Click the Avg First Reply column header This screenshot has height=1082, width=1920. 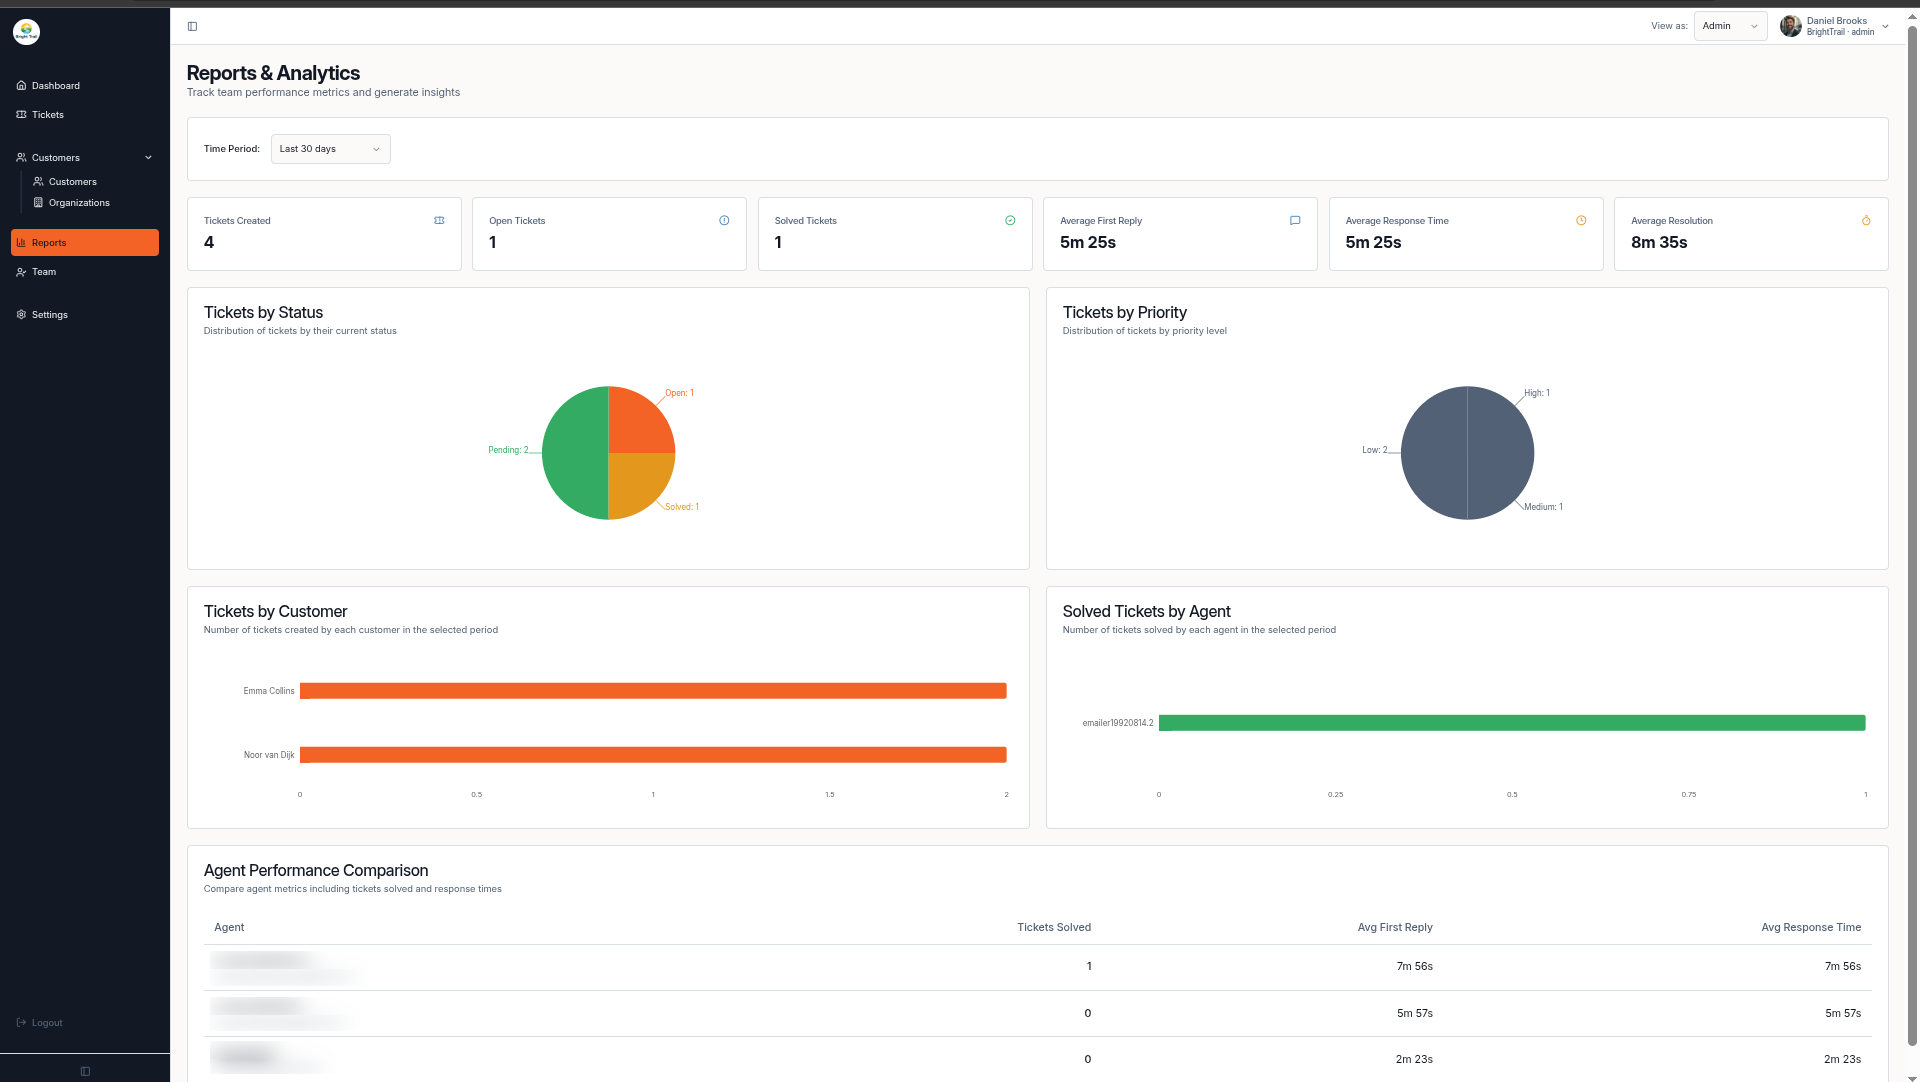pyautogui.click(x=1395, y=928)
